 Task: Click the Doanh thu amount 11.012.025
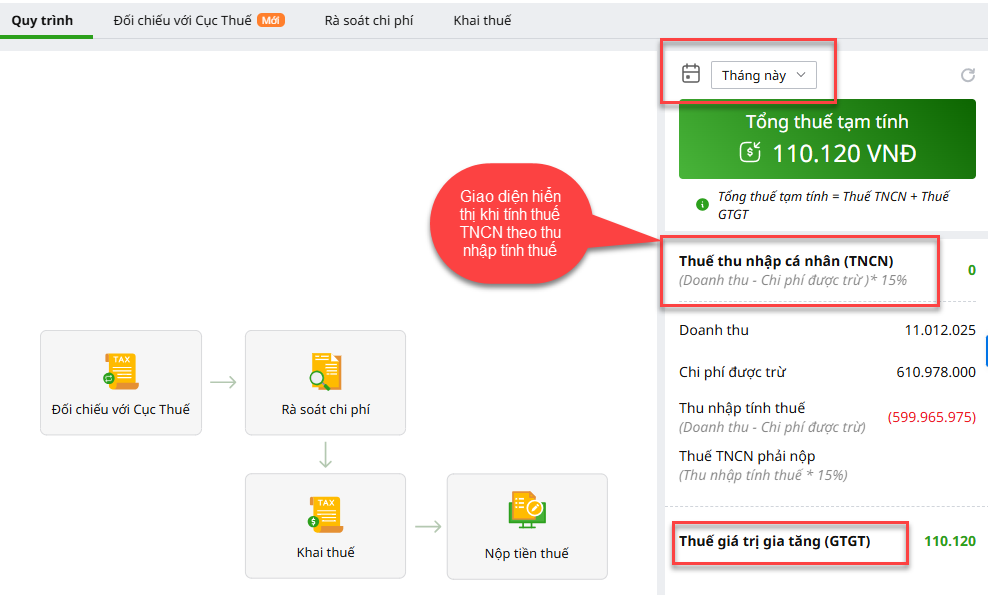(x=939, y=330)
